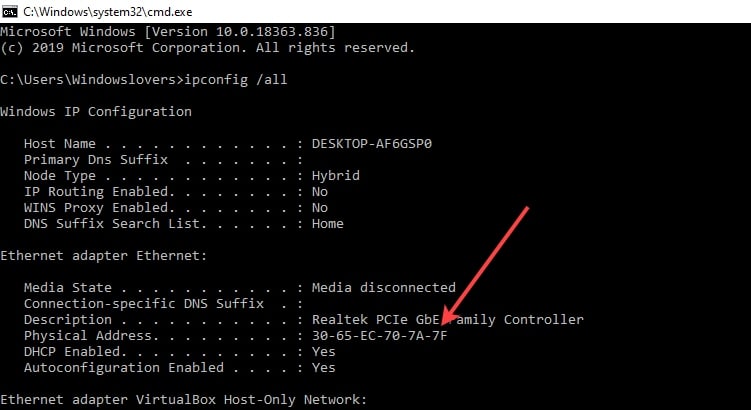The image size is (751, 410).
Task: Click the typed ipconfig /all command
Action: coord(236,80)
